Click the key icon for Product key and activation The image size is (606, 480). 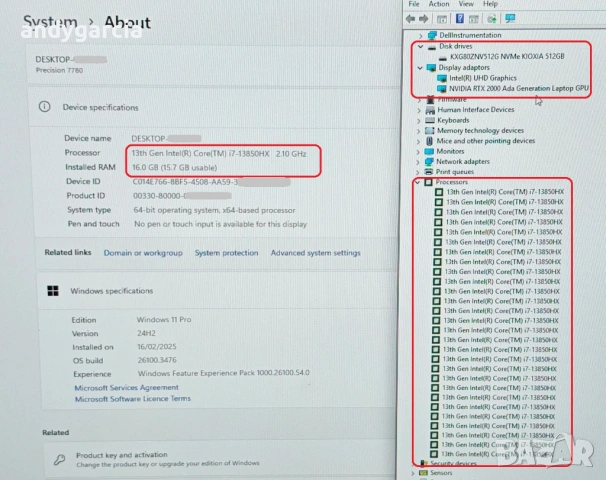[58, 458]
